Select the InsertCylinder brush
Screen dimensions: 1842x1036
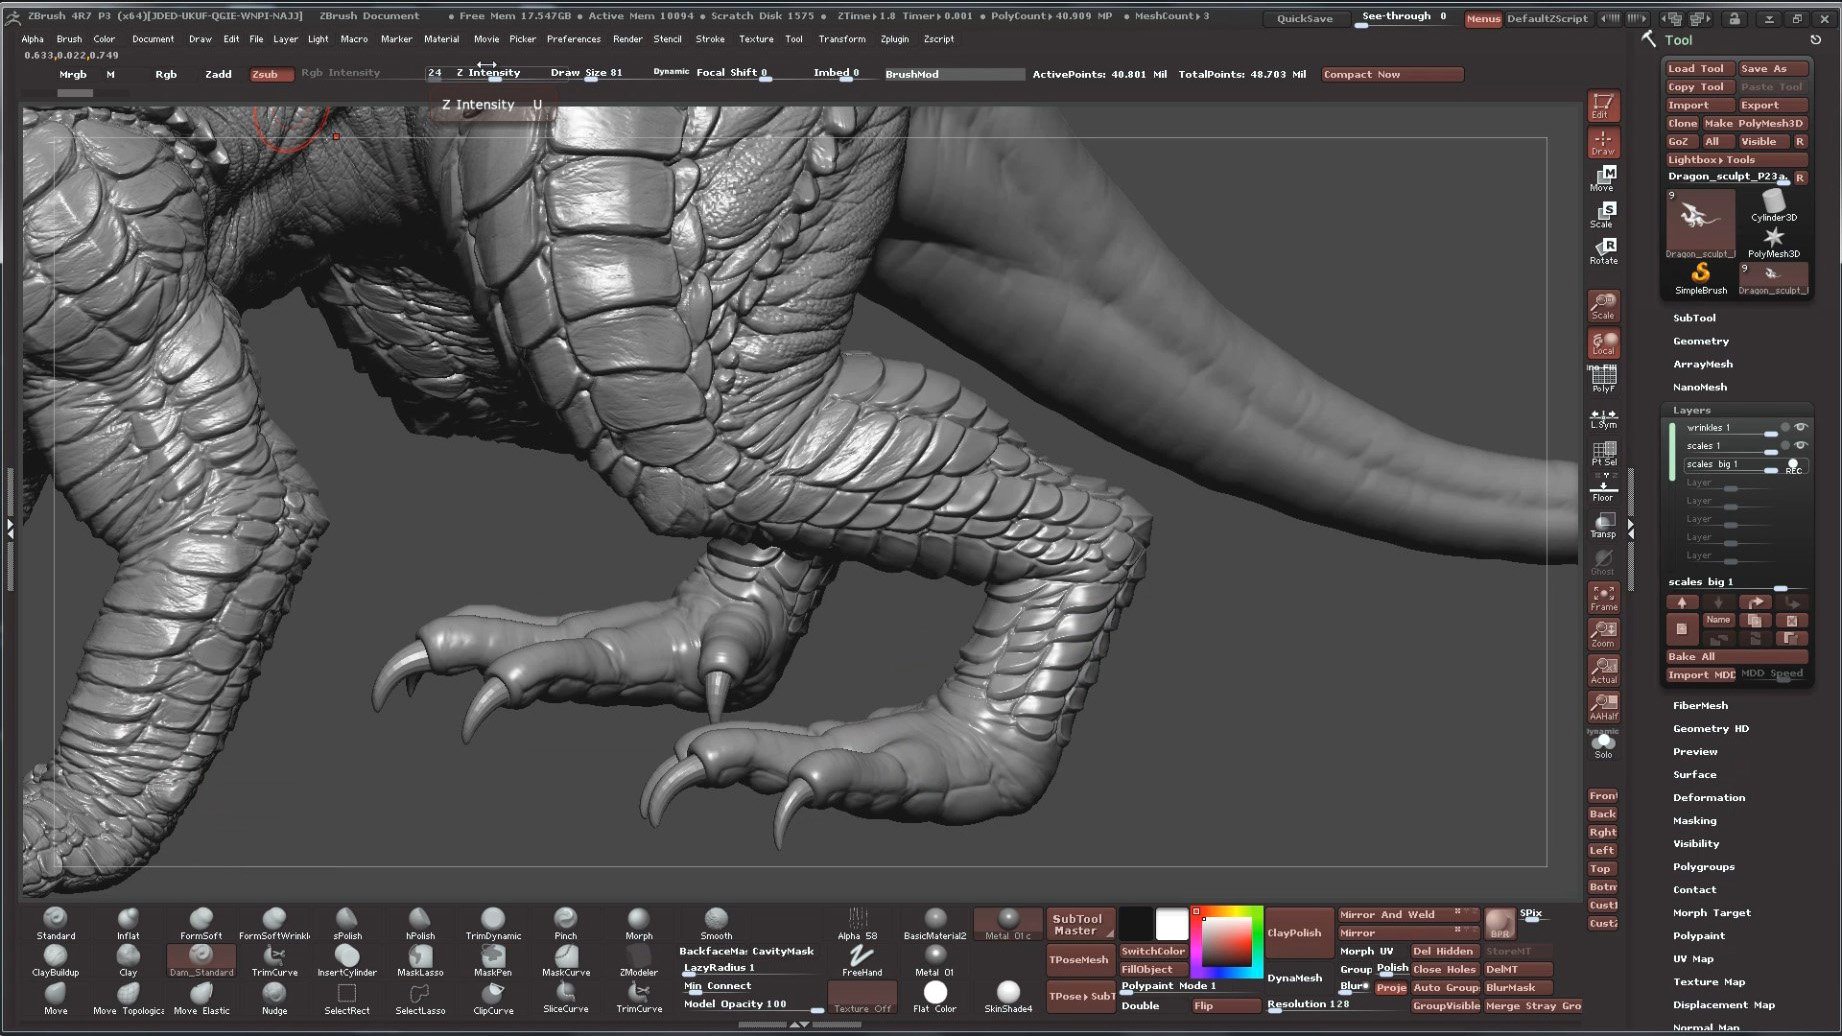[347, 960]
